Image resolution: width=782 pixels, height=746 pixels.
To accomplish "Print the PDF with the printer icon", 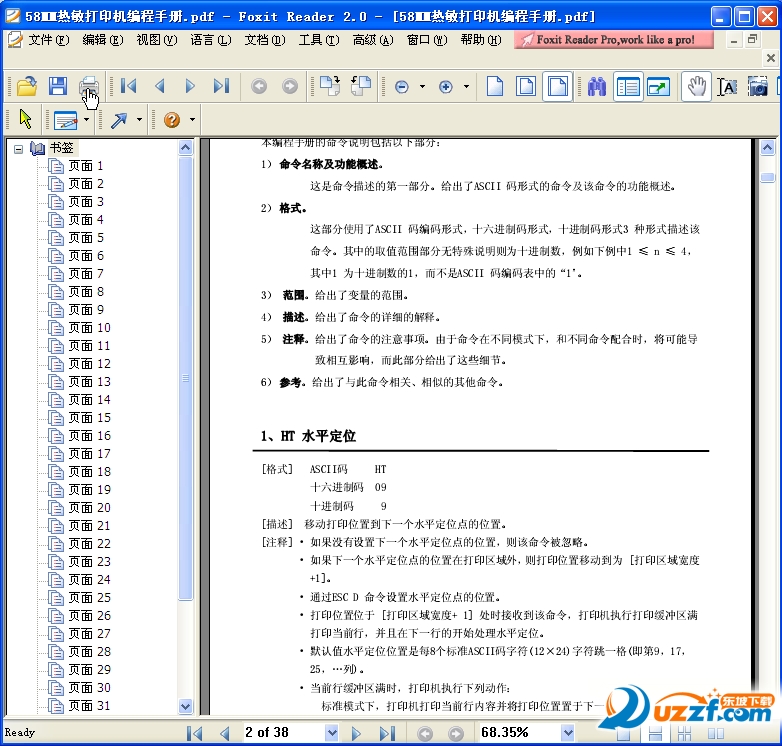I will [89, 86].
